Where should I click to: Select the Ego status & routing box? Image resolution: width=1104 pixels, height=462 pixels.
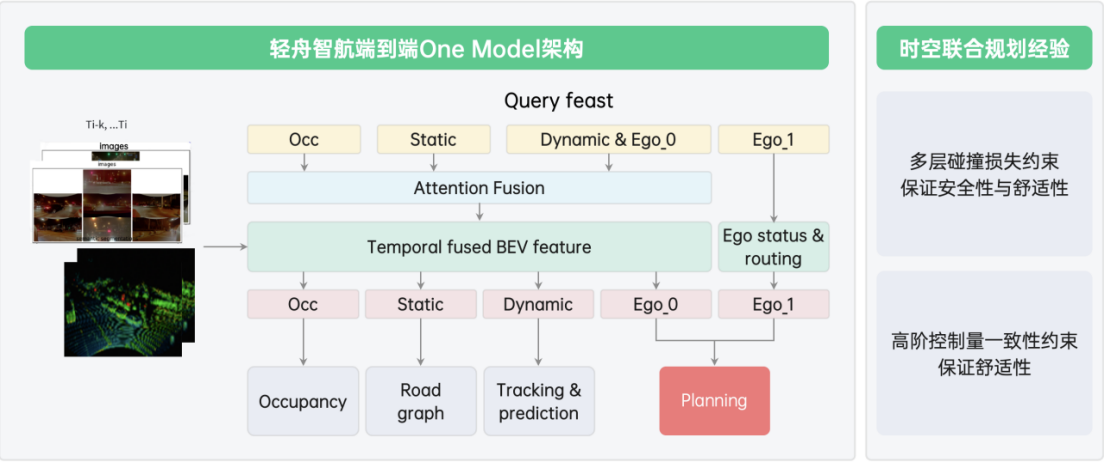(773, 246)
